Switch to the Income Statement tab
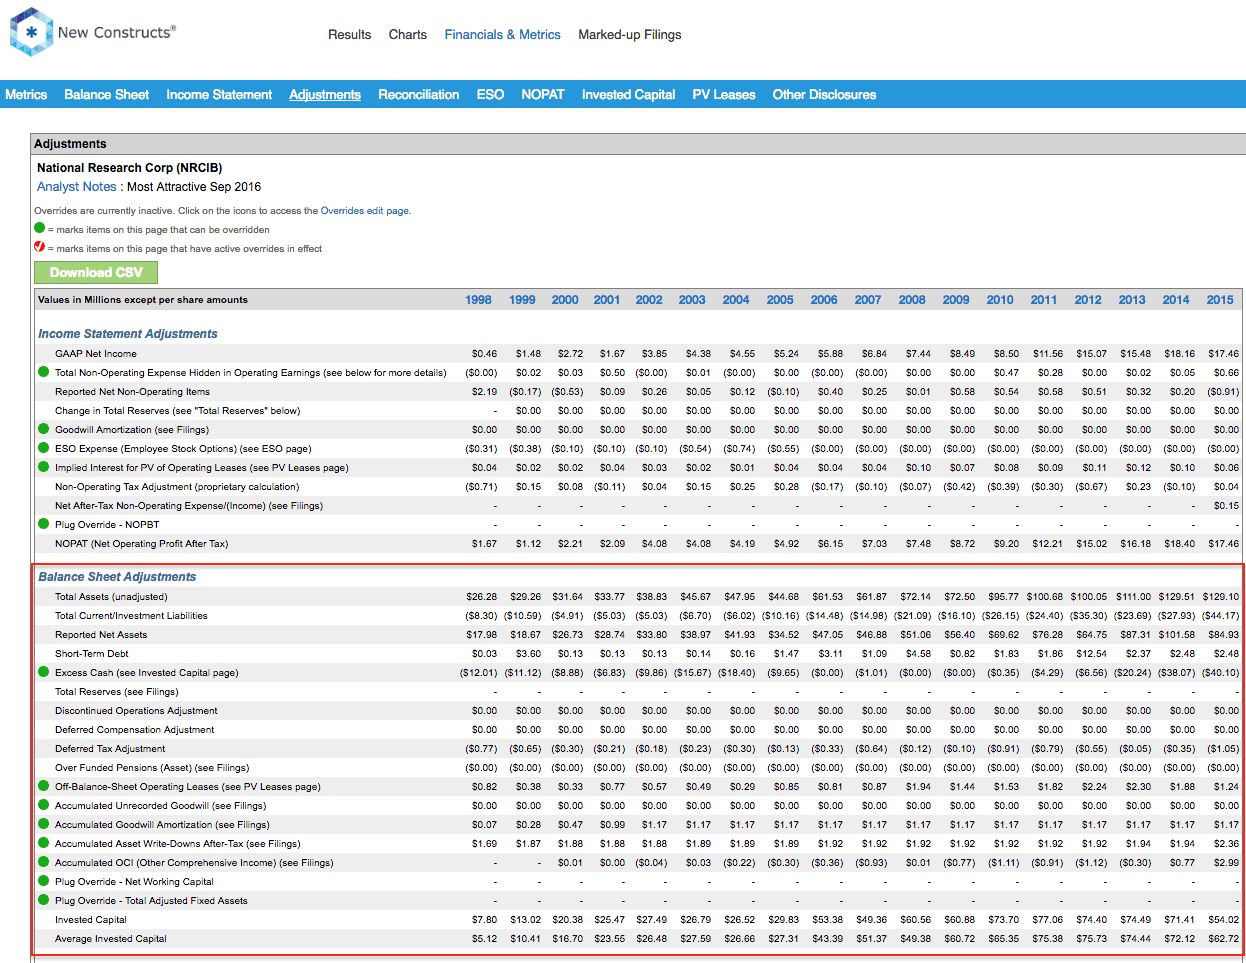Screen dimensions: 1246x963 (219, 94)
